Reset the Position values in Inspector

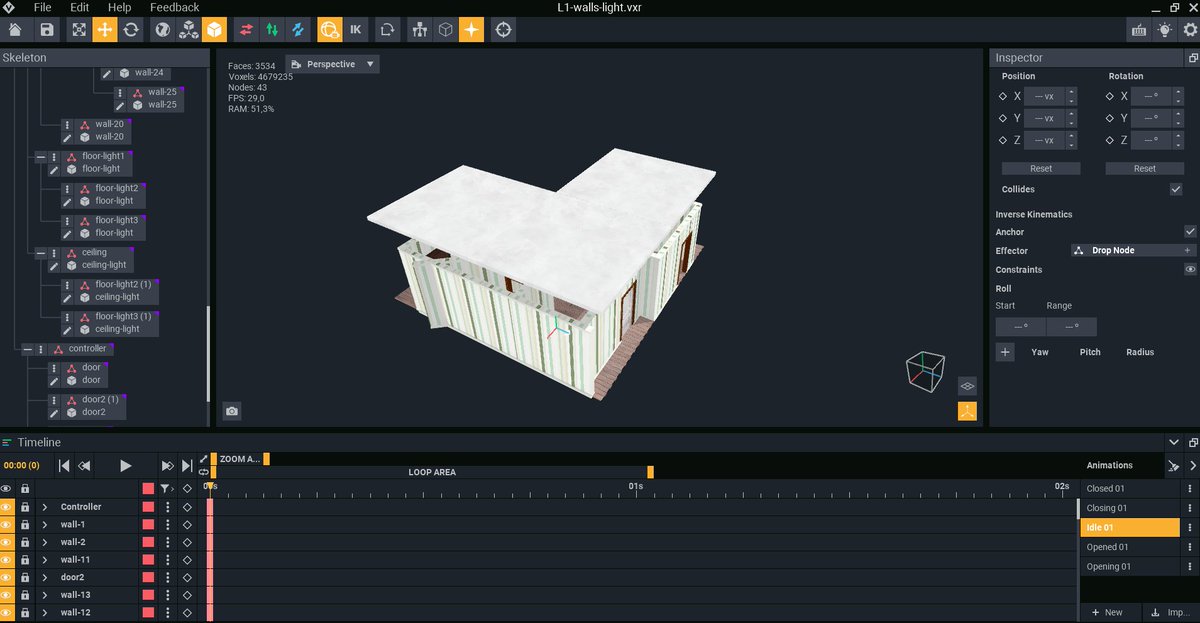[x=1040, y=168]
